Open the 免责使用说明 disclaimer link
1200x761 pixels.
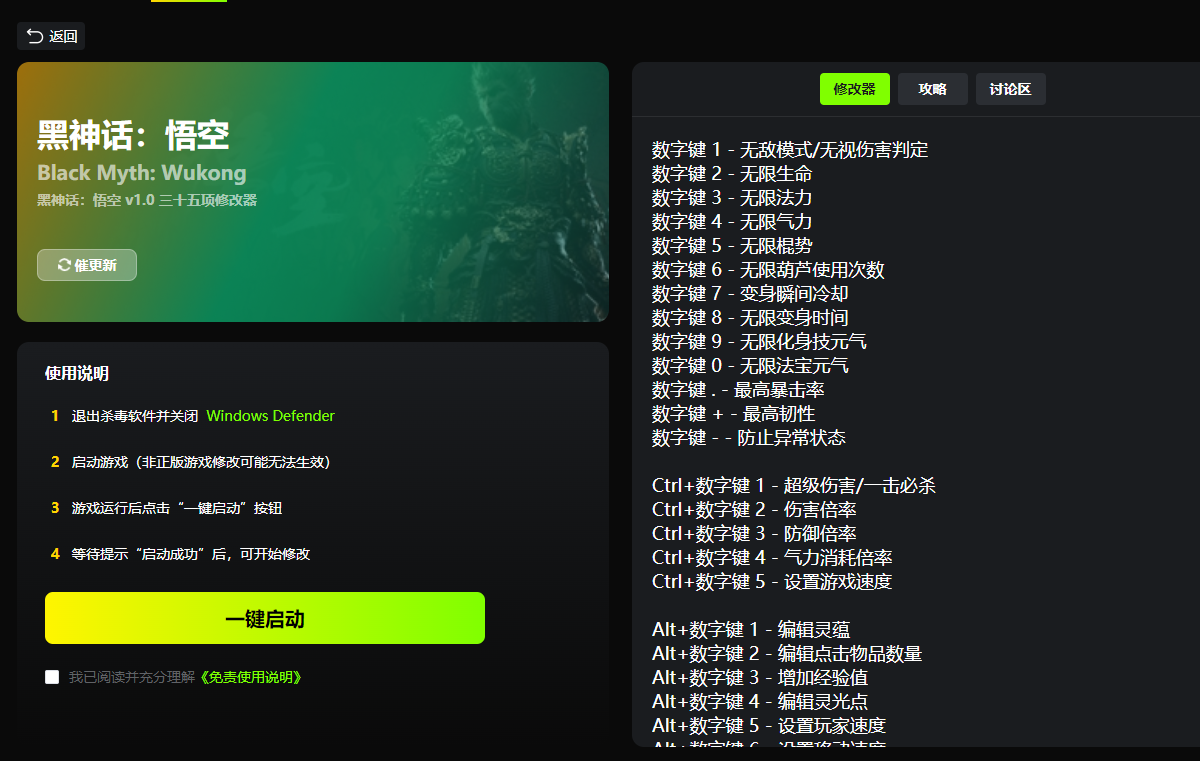(250, 677)
